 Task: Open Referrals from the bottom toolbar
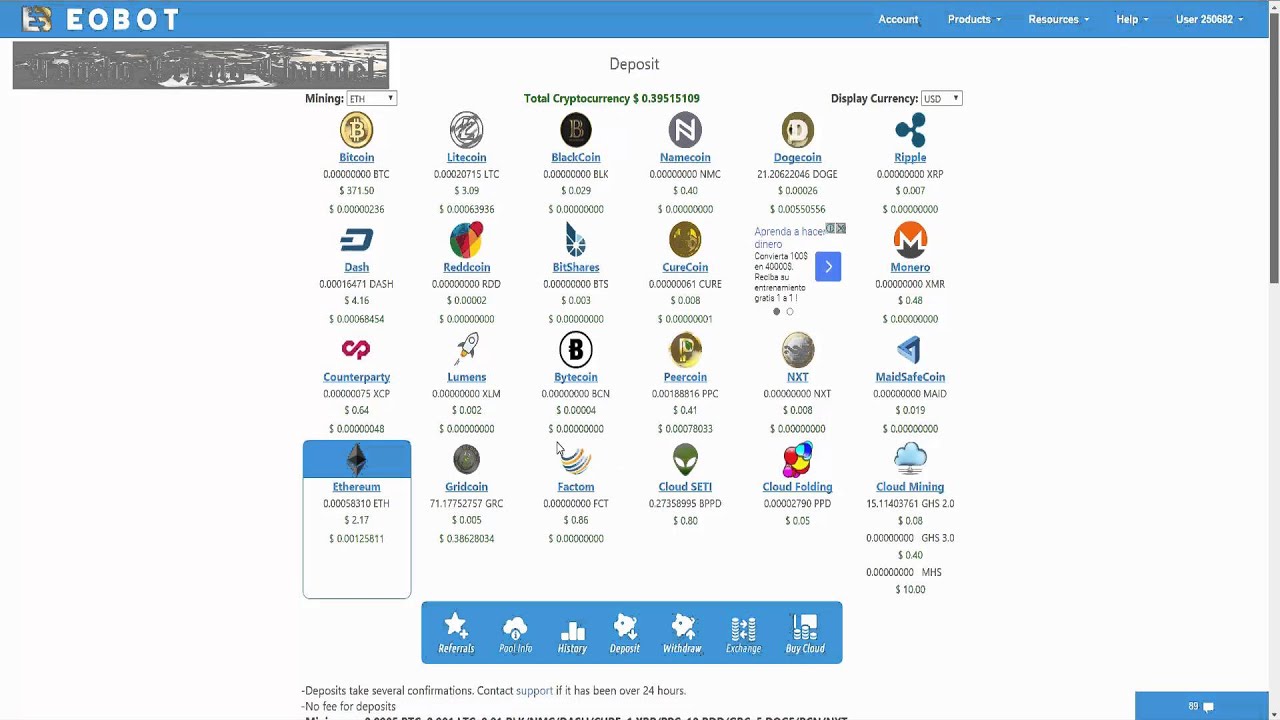[x=456, y=634]
